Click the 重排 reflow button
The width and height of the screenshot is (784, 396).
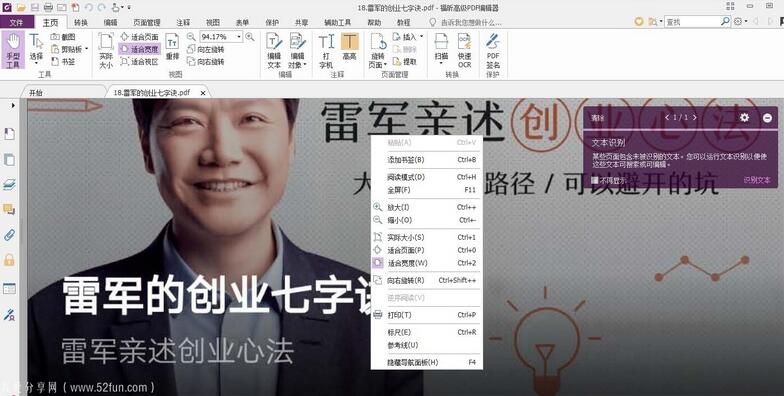172,47
